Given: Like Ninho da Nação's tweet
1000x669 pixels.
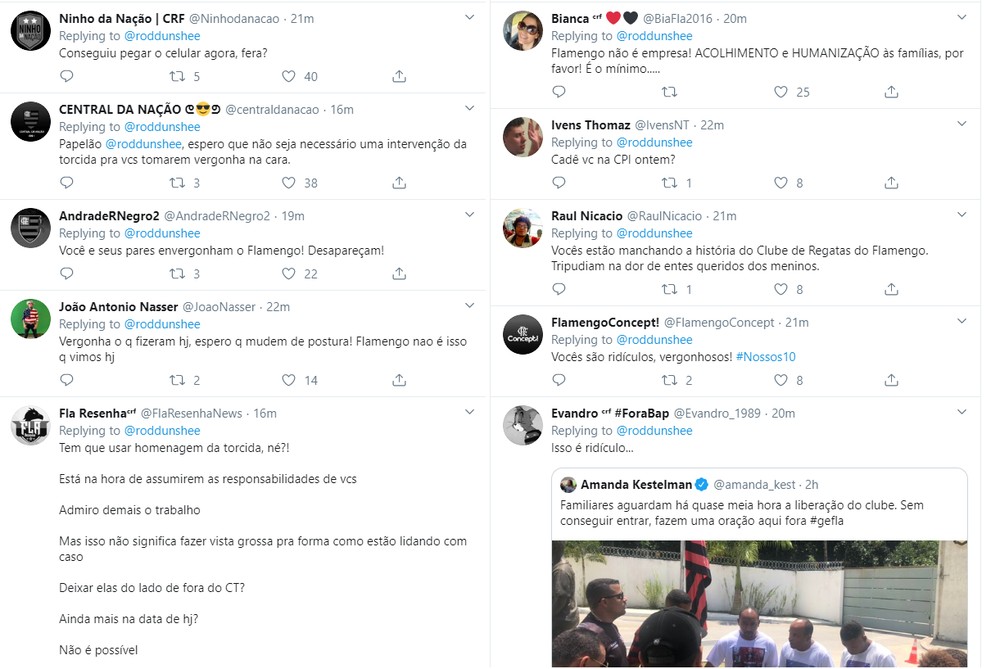Looking at the screenshot, I should click(288, 76).
